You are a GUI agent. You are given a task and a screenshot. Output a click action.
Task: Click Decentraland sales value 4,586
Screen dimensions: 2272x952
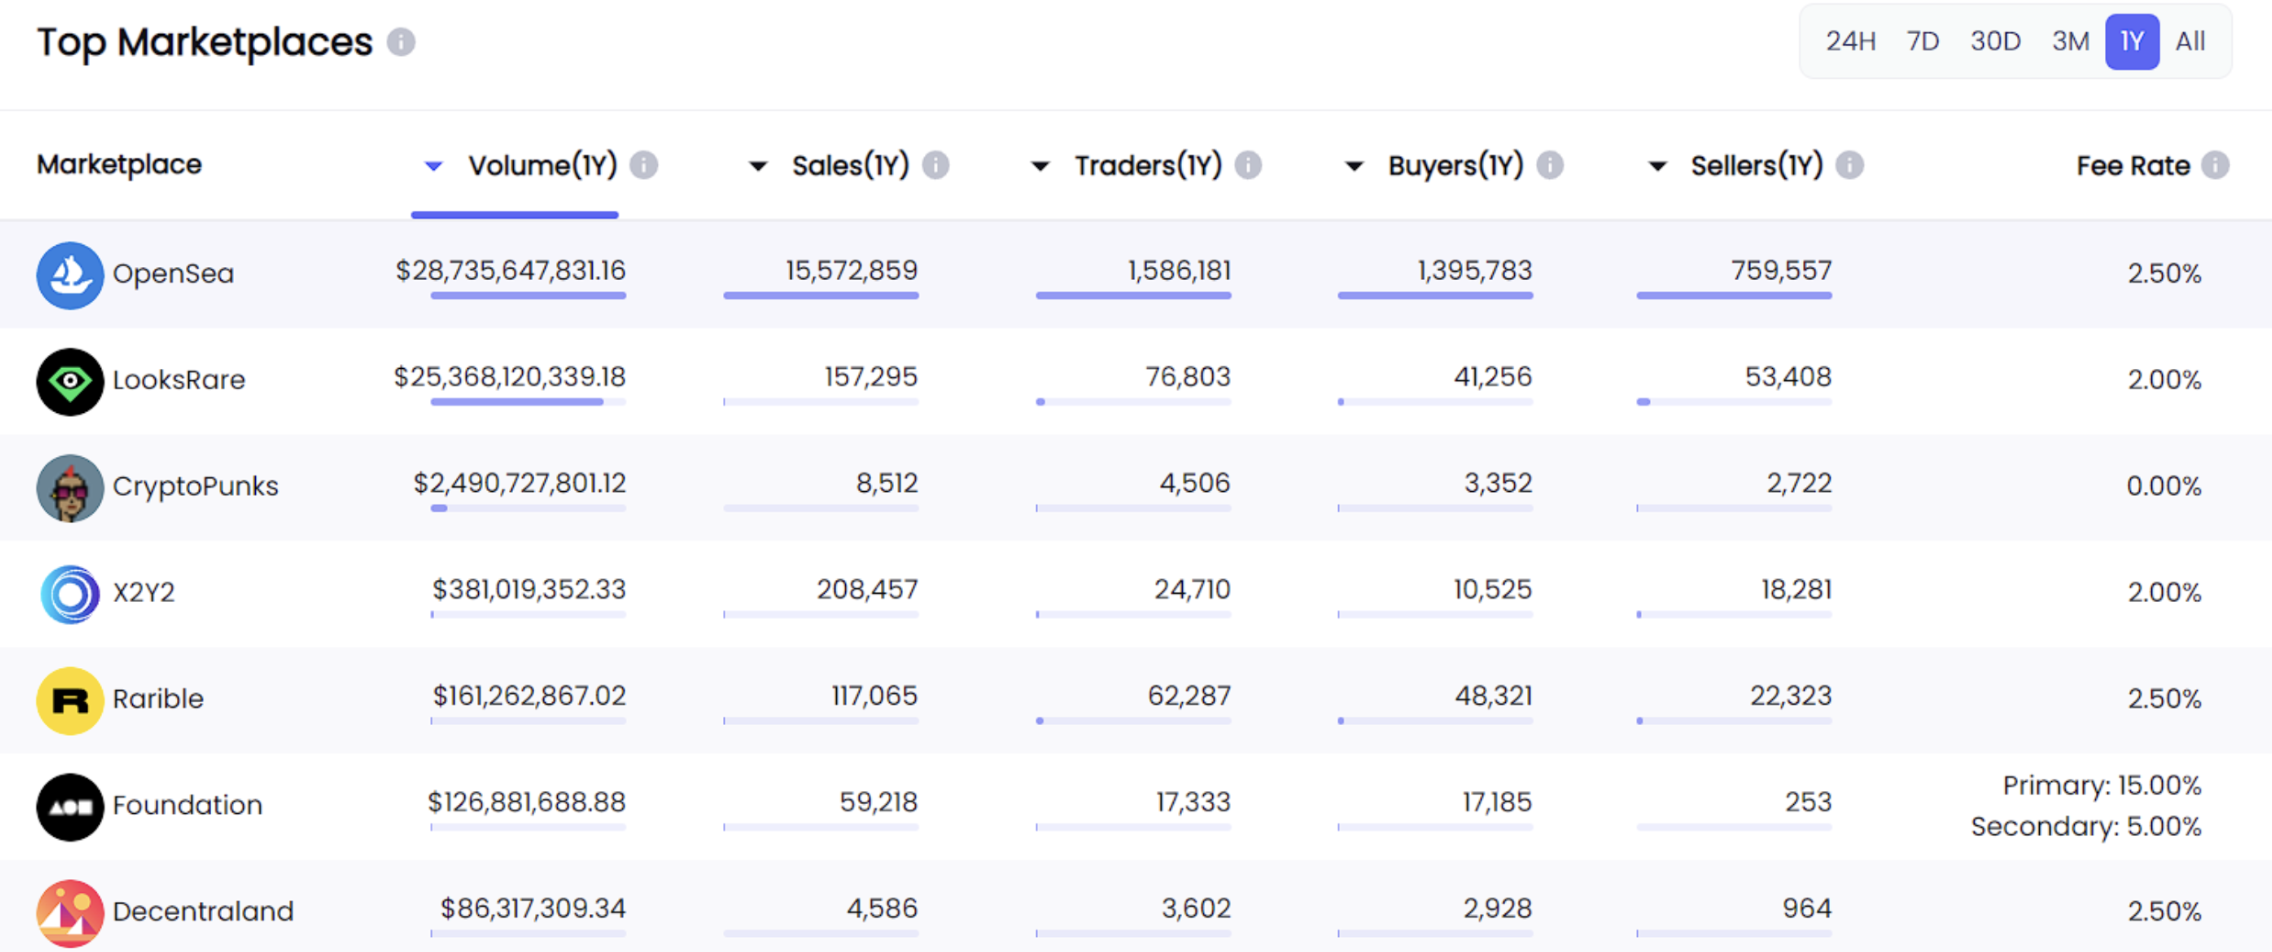click(x=882, y=909)
